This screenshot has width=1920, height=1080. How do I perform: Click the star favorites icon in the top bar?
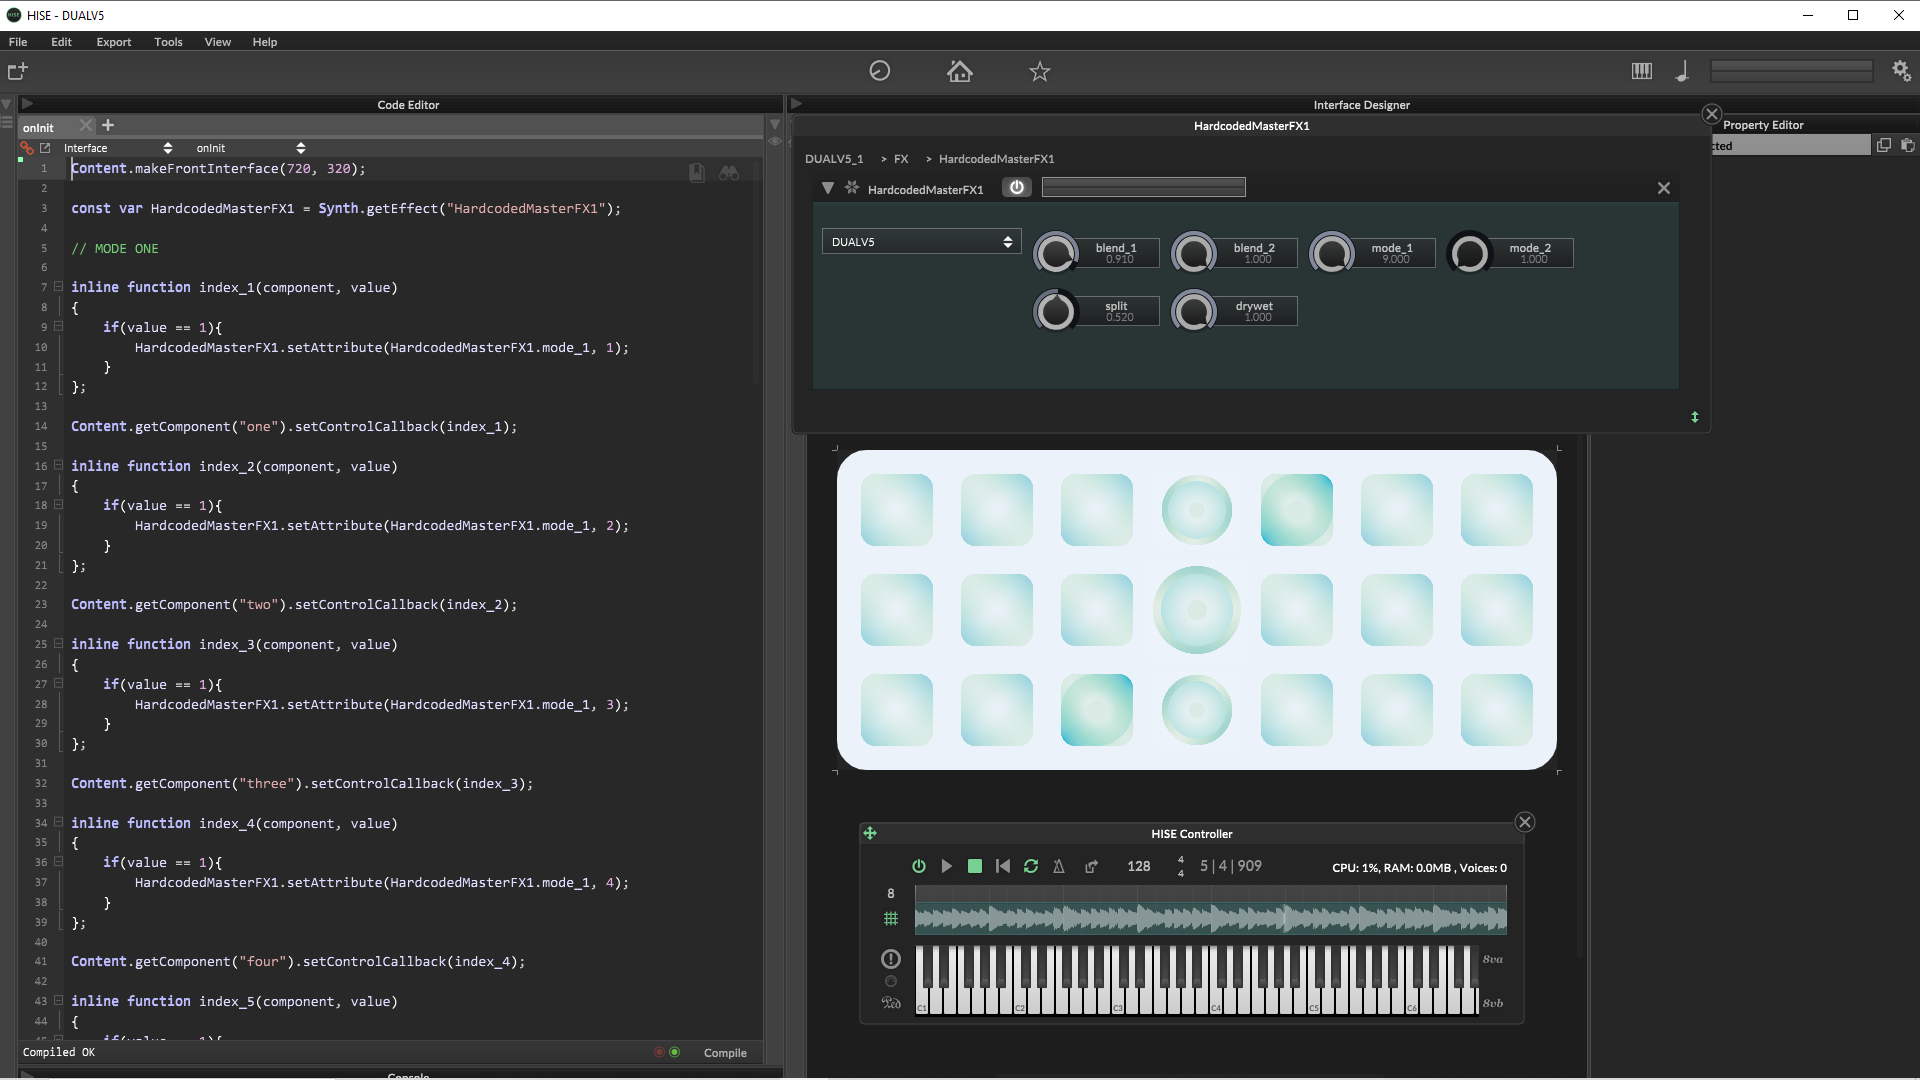1040,71
